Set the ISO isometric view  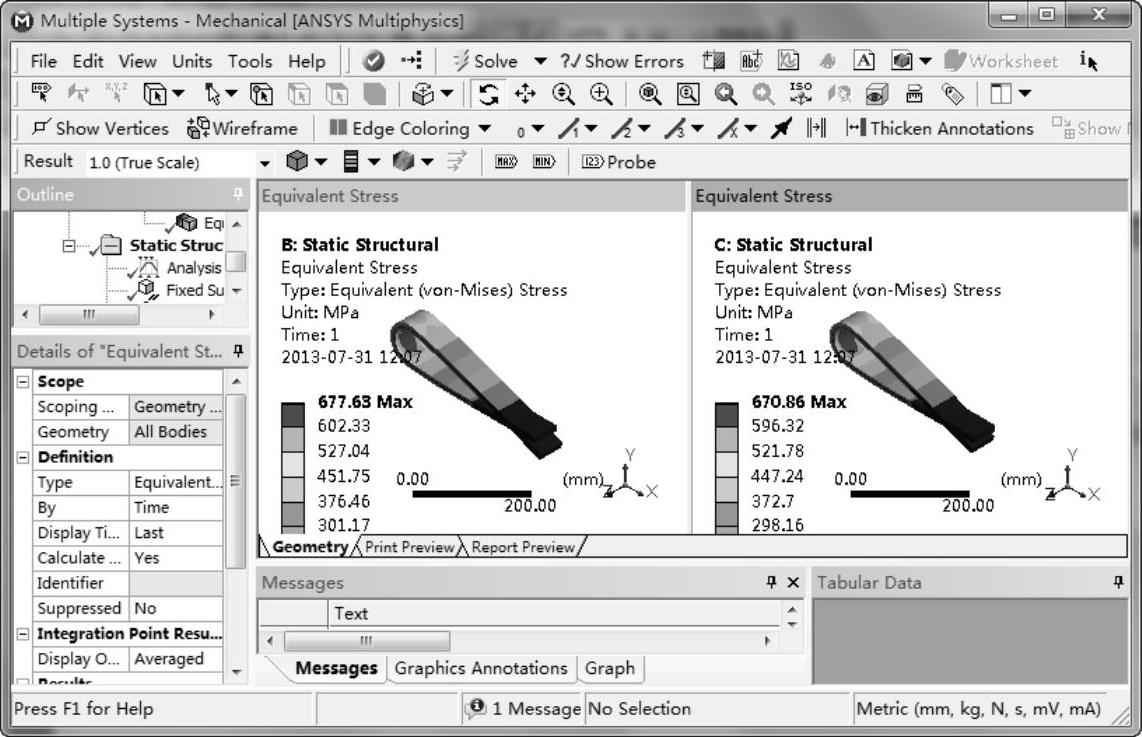pyautogui.click(x=800, y=93)
